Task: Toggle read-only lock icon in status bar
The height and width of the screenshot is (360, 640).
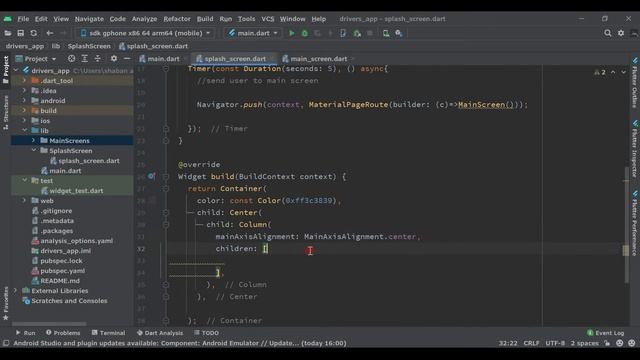Action: pos(607,343)
